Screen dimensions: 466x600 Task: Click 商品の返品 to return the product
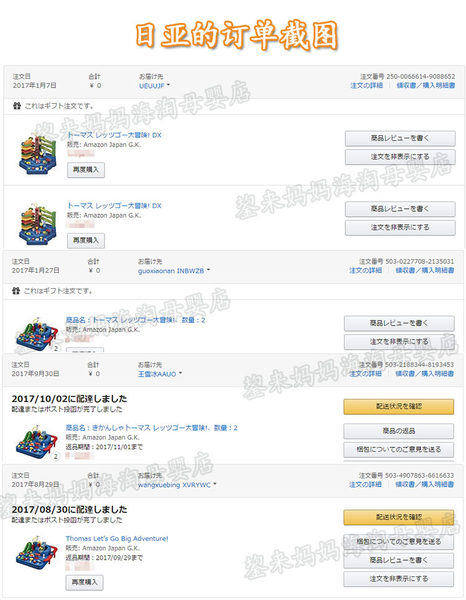pyautogui.click(x=399, y=431)
